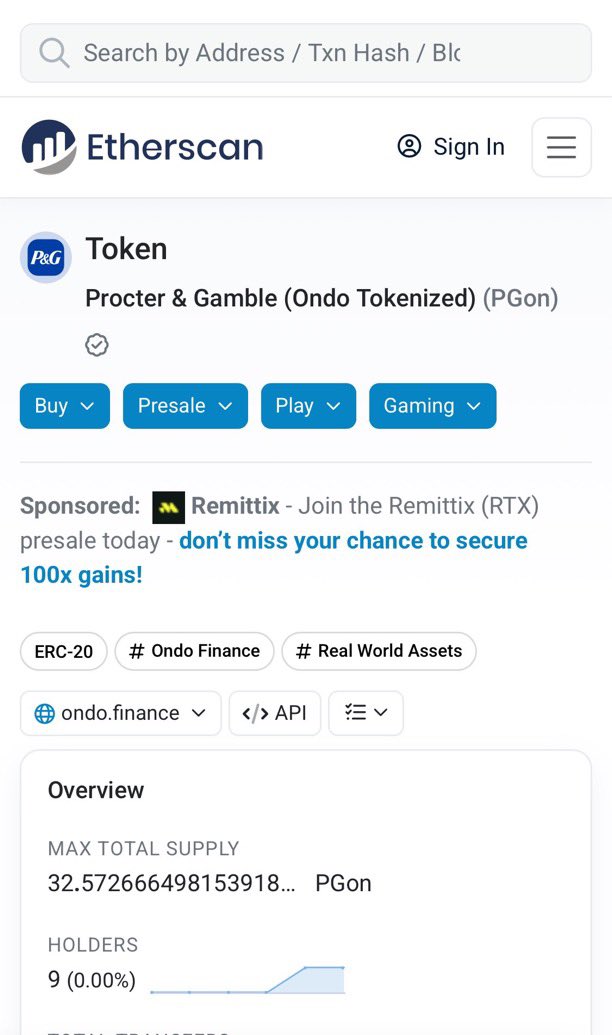
Task: Focus the address search field
Action: pyautogui.click(x=306, y=53)
